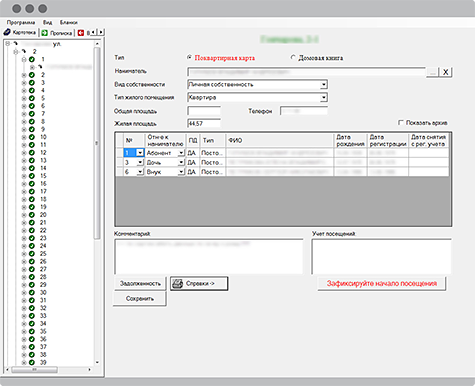Open Вид собственности dropdown

coord(323,85)
